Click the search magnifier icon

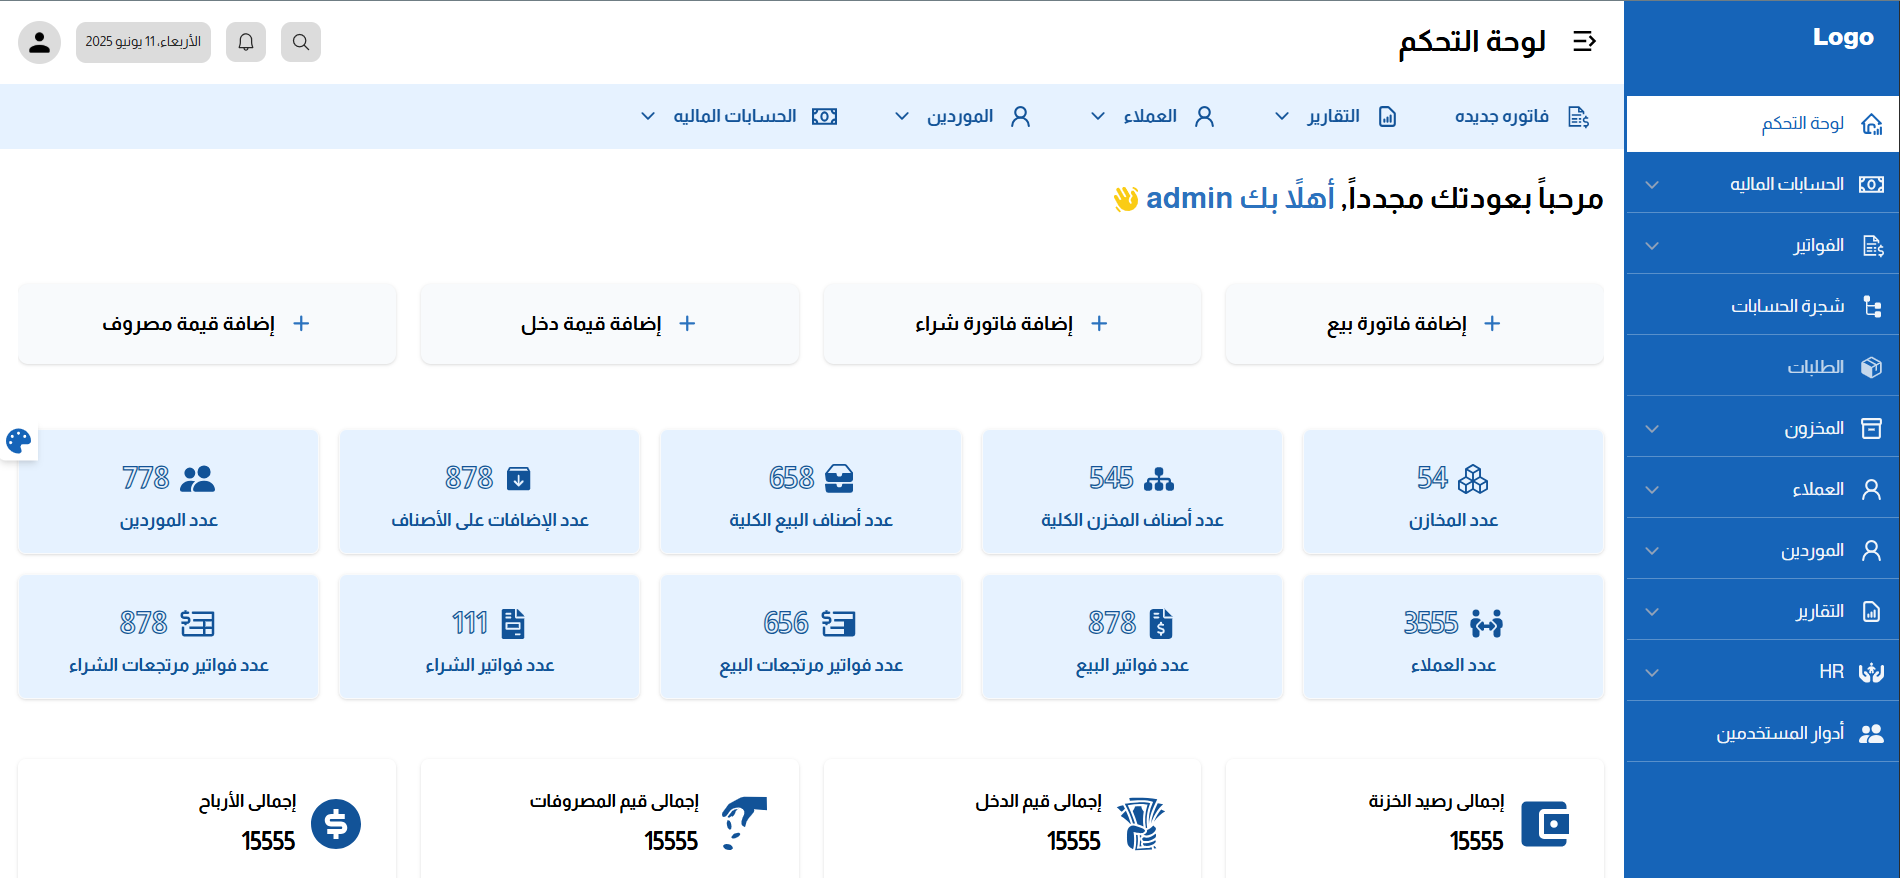coord(301,42)
